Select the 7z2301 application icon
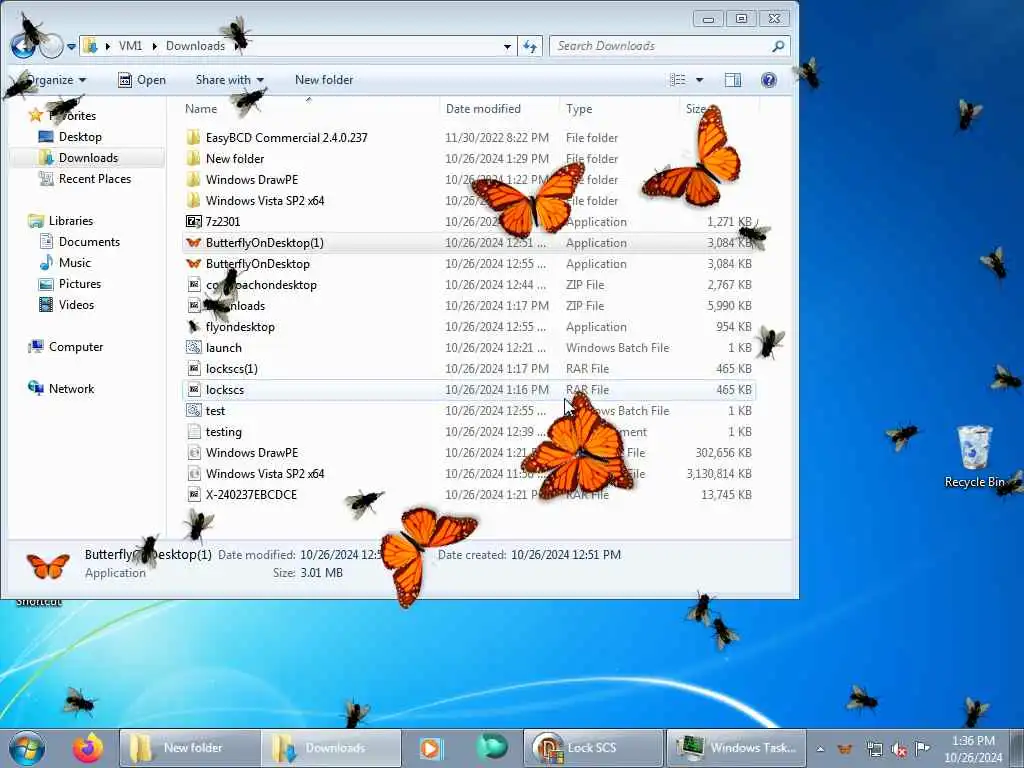 193,221
